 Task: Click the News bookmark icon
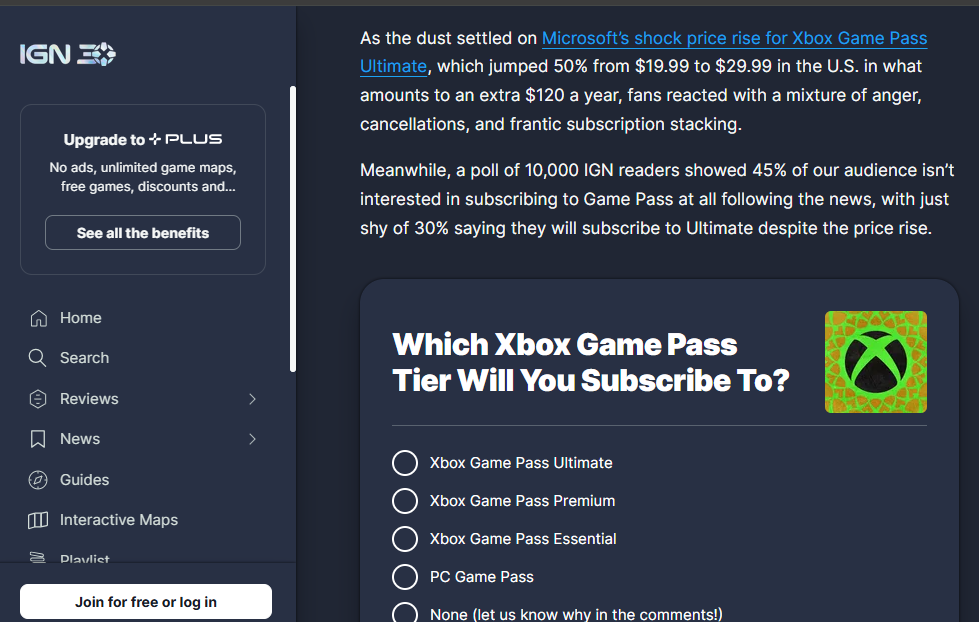point(38,439)
